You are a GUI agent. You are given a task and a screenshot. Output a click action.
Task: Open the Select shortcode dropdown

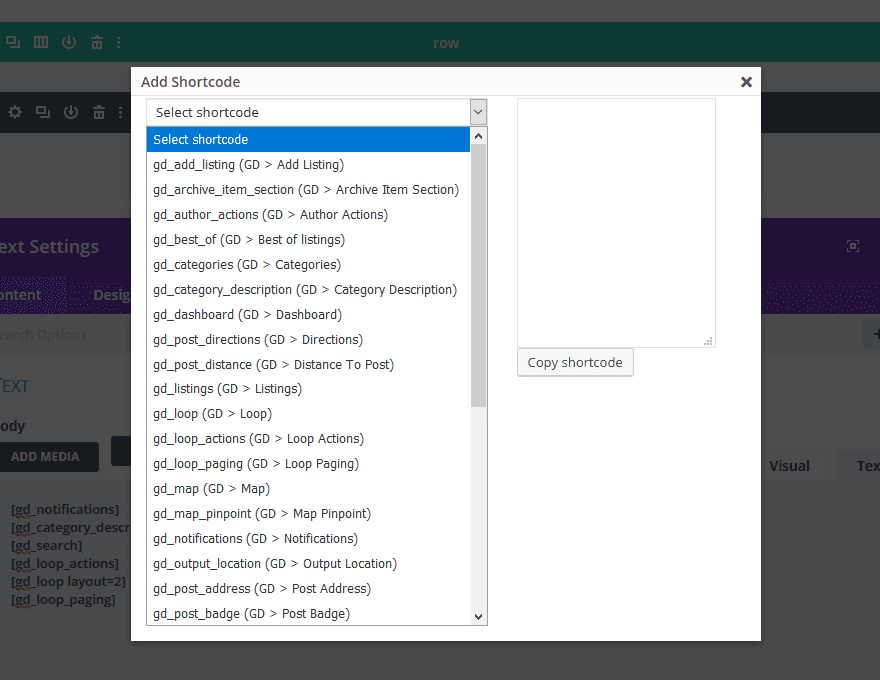coord(316,111)
